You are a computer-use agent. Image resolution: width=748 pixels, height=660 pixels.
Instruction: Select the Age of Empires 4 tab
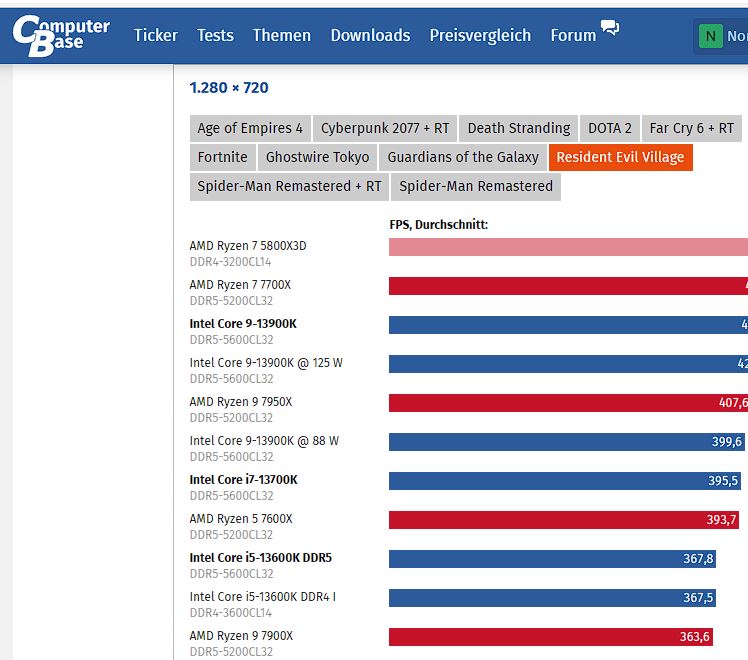(x=250, y=128)
